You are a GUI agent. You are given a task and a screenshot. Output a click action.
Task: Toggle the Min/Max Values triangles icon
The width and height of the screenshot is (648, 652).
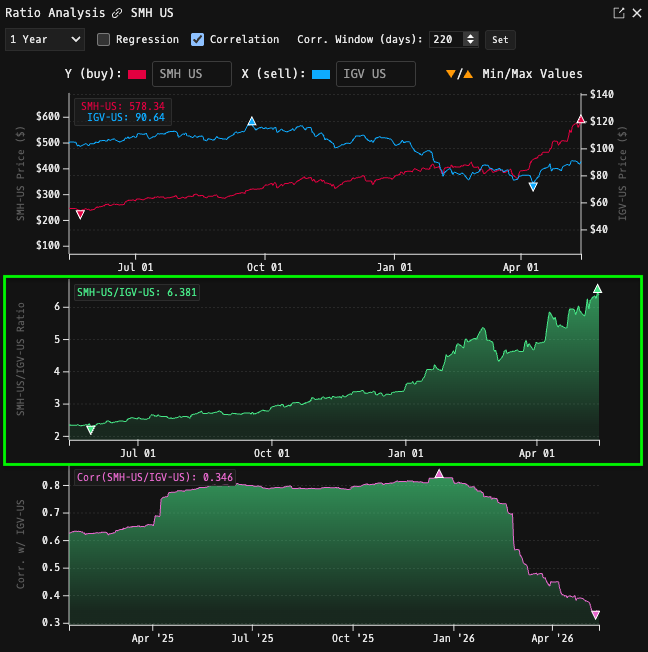459,74
